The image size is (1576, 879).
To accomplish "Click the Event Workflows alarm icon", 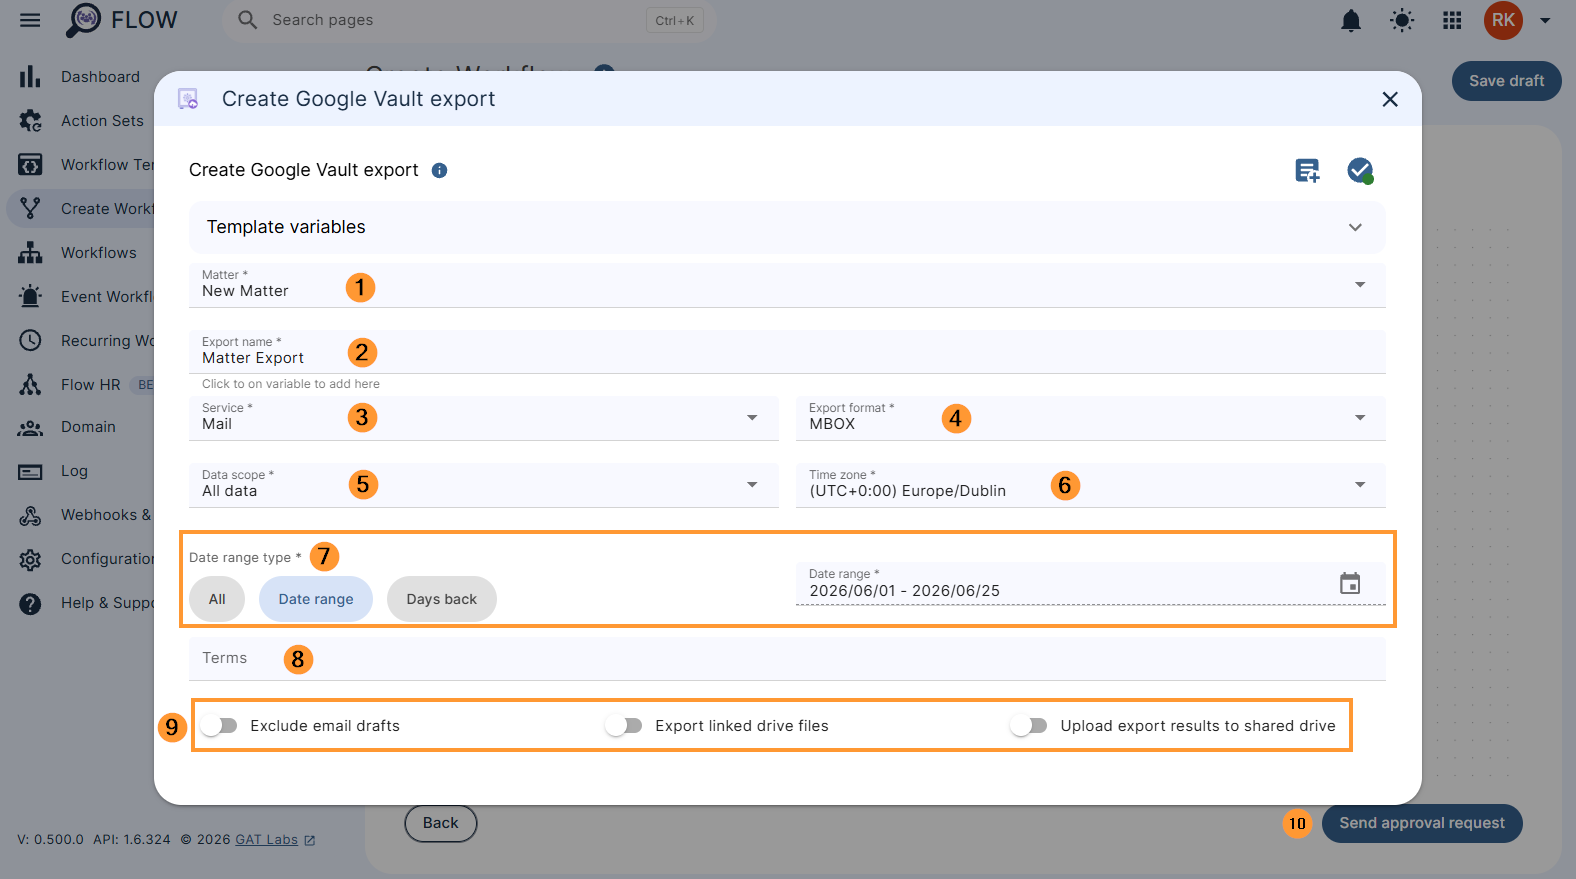I will [30, 297].
